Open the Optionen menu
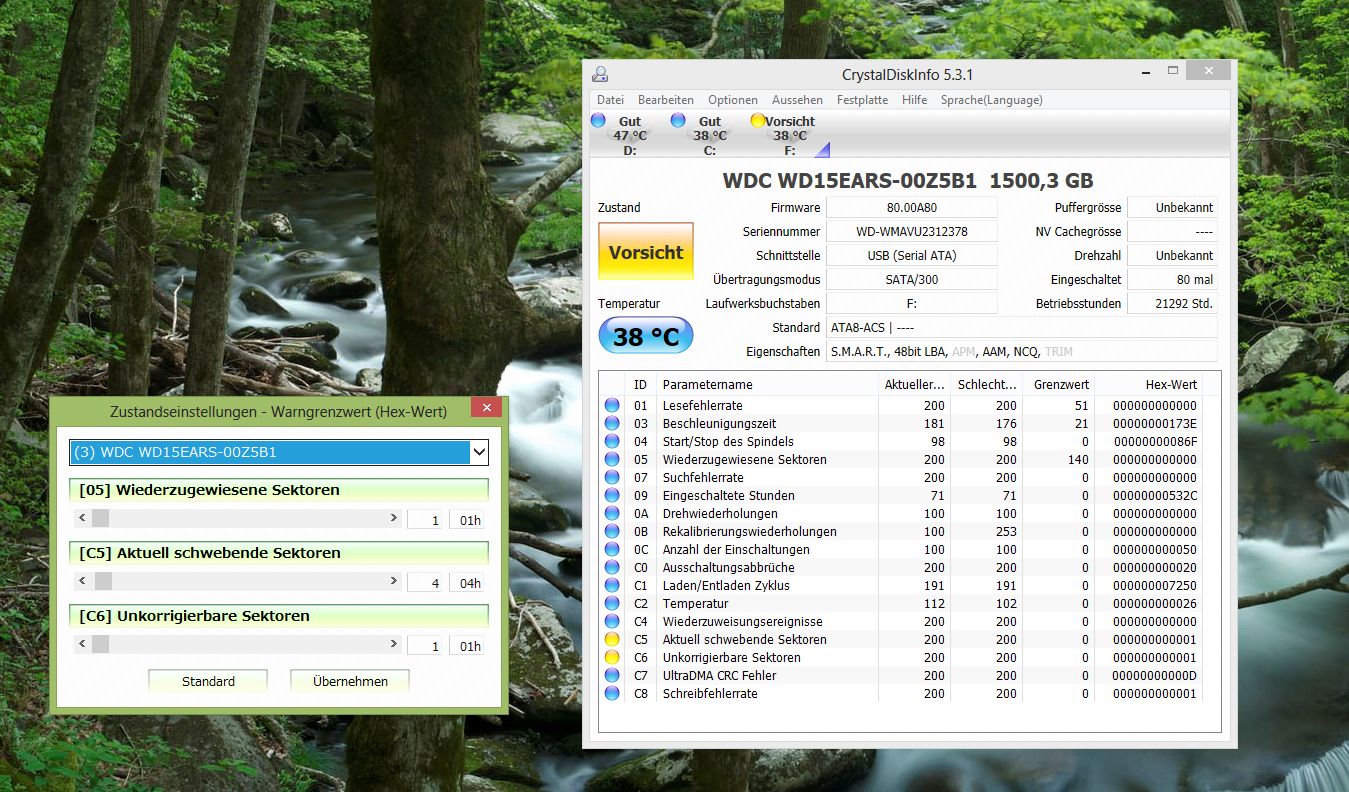The height and width of the screenshot is (792, 1349). click(x=733, y=100)
